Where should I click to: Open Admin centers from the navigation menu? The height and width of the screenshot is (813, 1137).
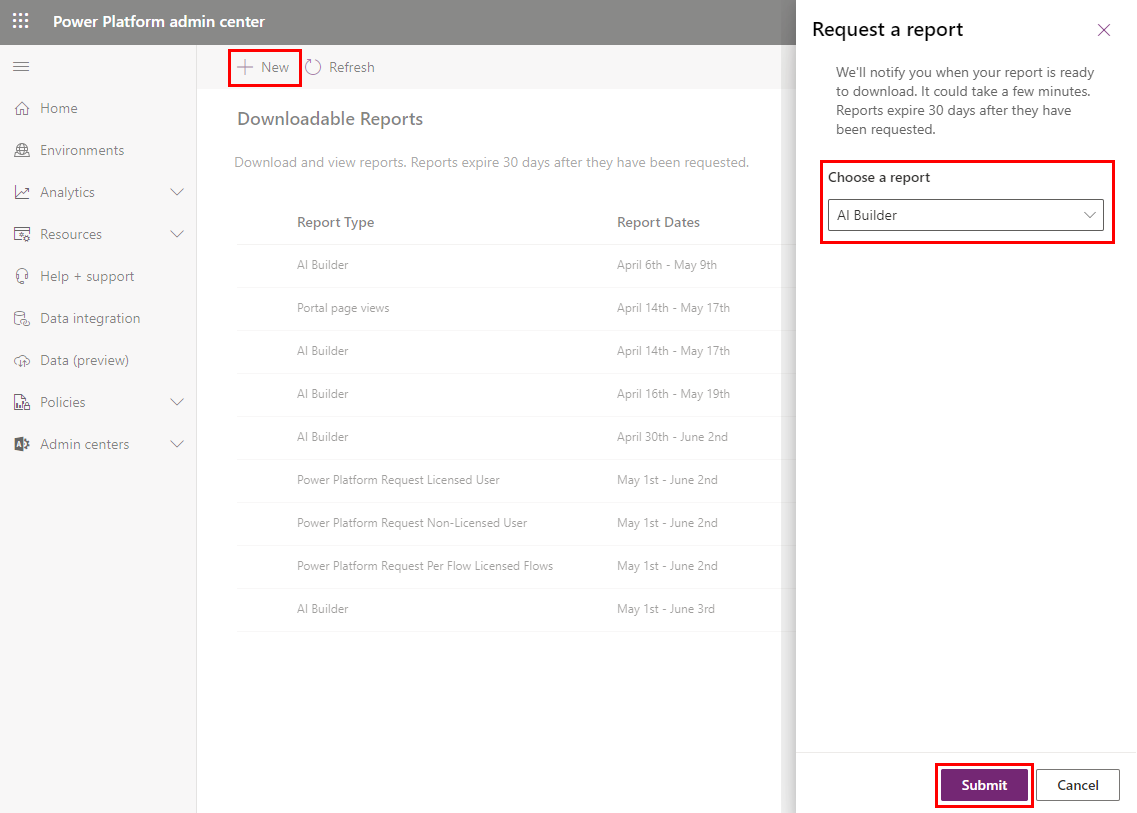tap(84, 444)
